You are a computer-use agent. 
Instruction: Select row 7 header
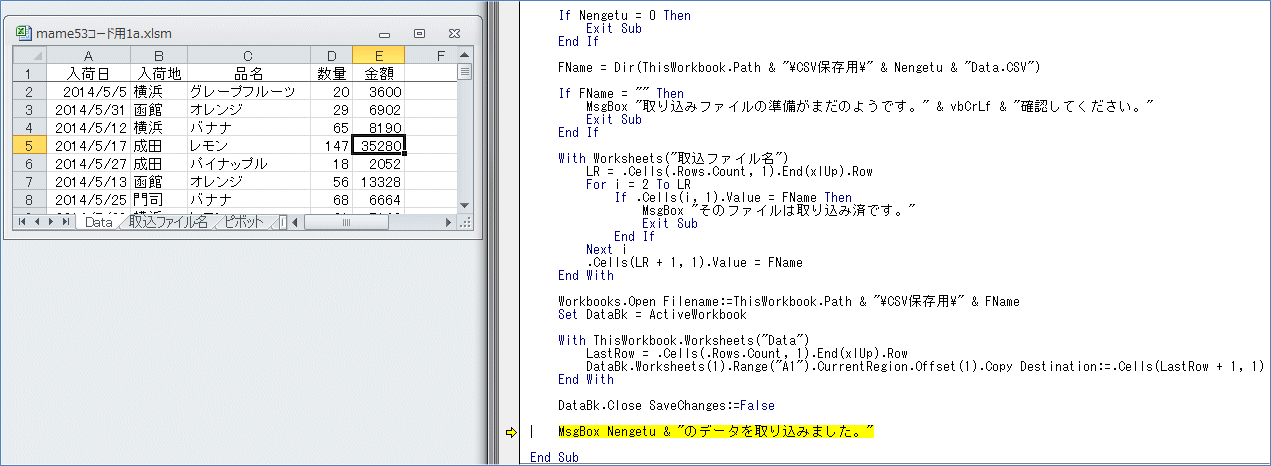[28, 181]
